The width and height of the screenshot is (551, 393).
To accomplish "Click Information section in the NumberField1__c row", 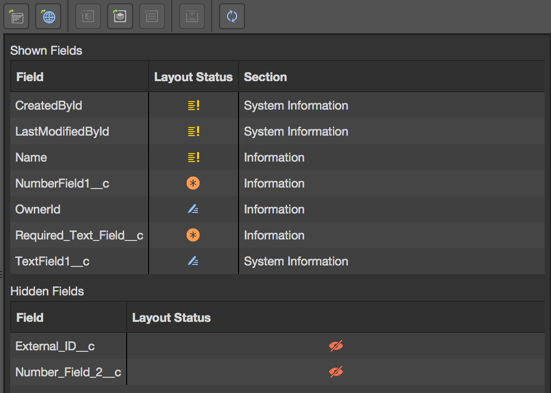I will click(x=274, y=183).
